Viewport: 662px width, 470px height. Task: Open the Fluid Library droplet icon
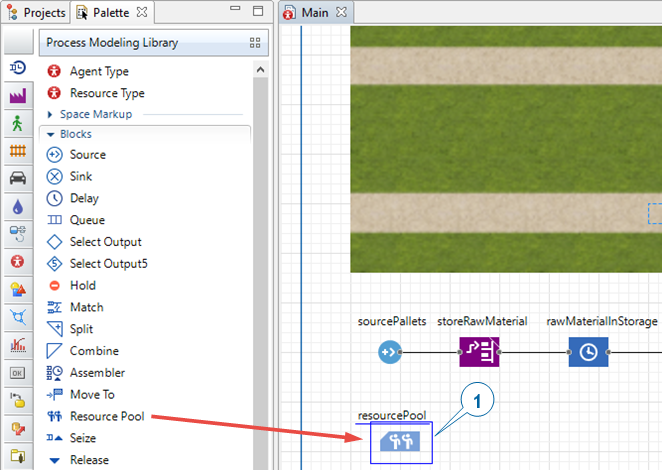18,206
